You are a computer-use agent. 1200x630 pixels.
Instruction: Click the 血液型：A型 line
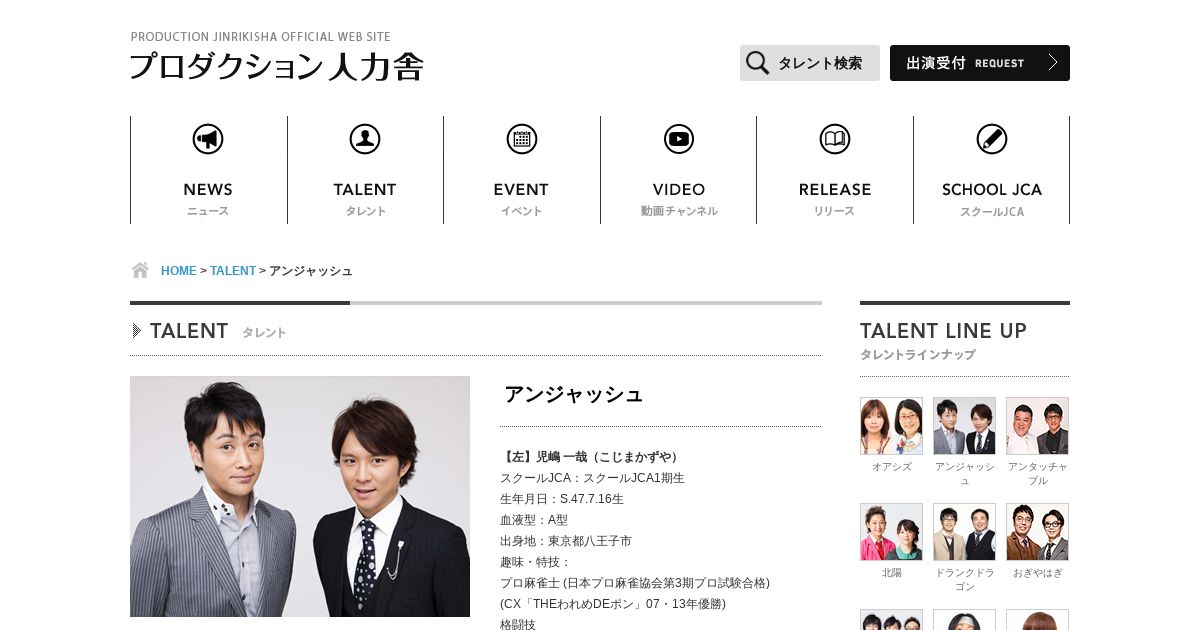pos(534,520)
